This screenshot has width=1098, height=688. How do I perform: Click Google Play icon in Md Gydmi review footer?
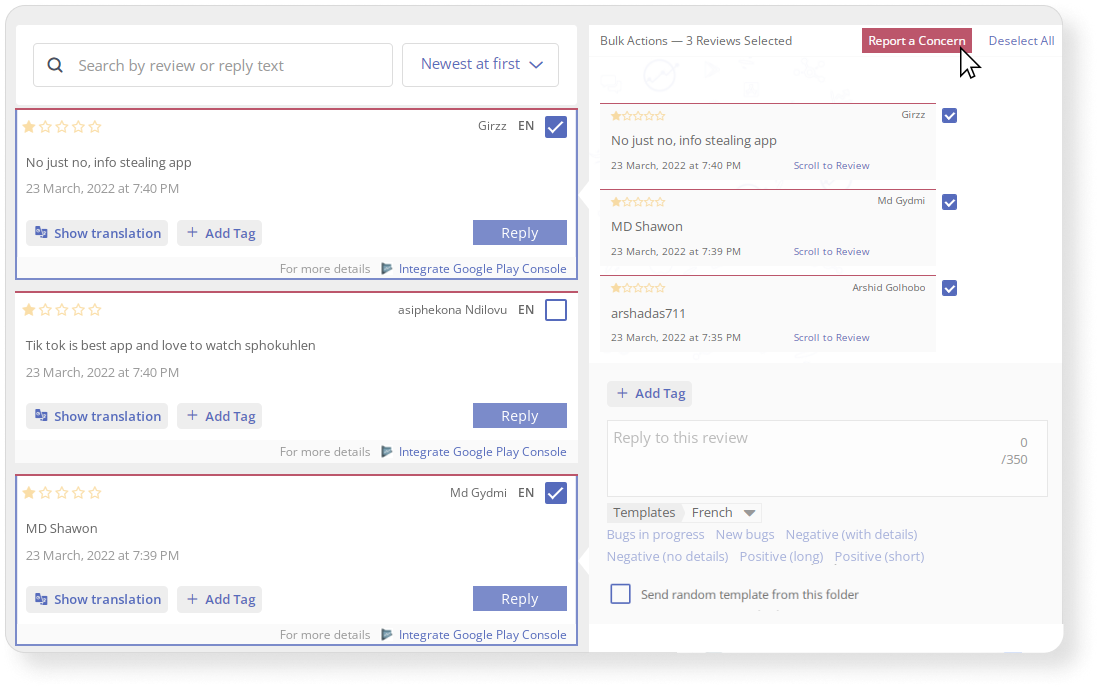coord(387,634)
